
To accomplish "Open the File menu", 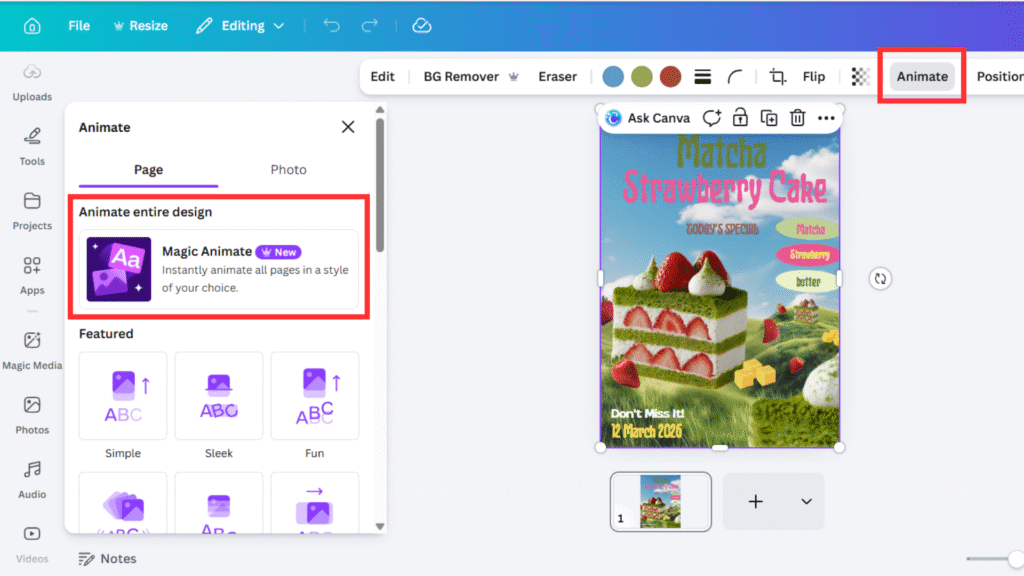I will pyautogui.click(x=79, y=26).
